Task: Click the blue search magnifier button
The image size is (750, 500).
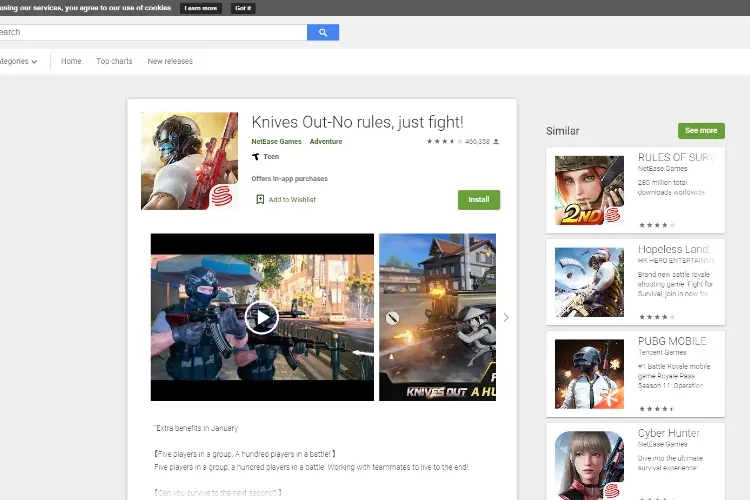Action: point(323,32)
